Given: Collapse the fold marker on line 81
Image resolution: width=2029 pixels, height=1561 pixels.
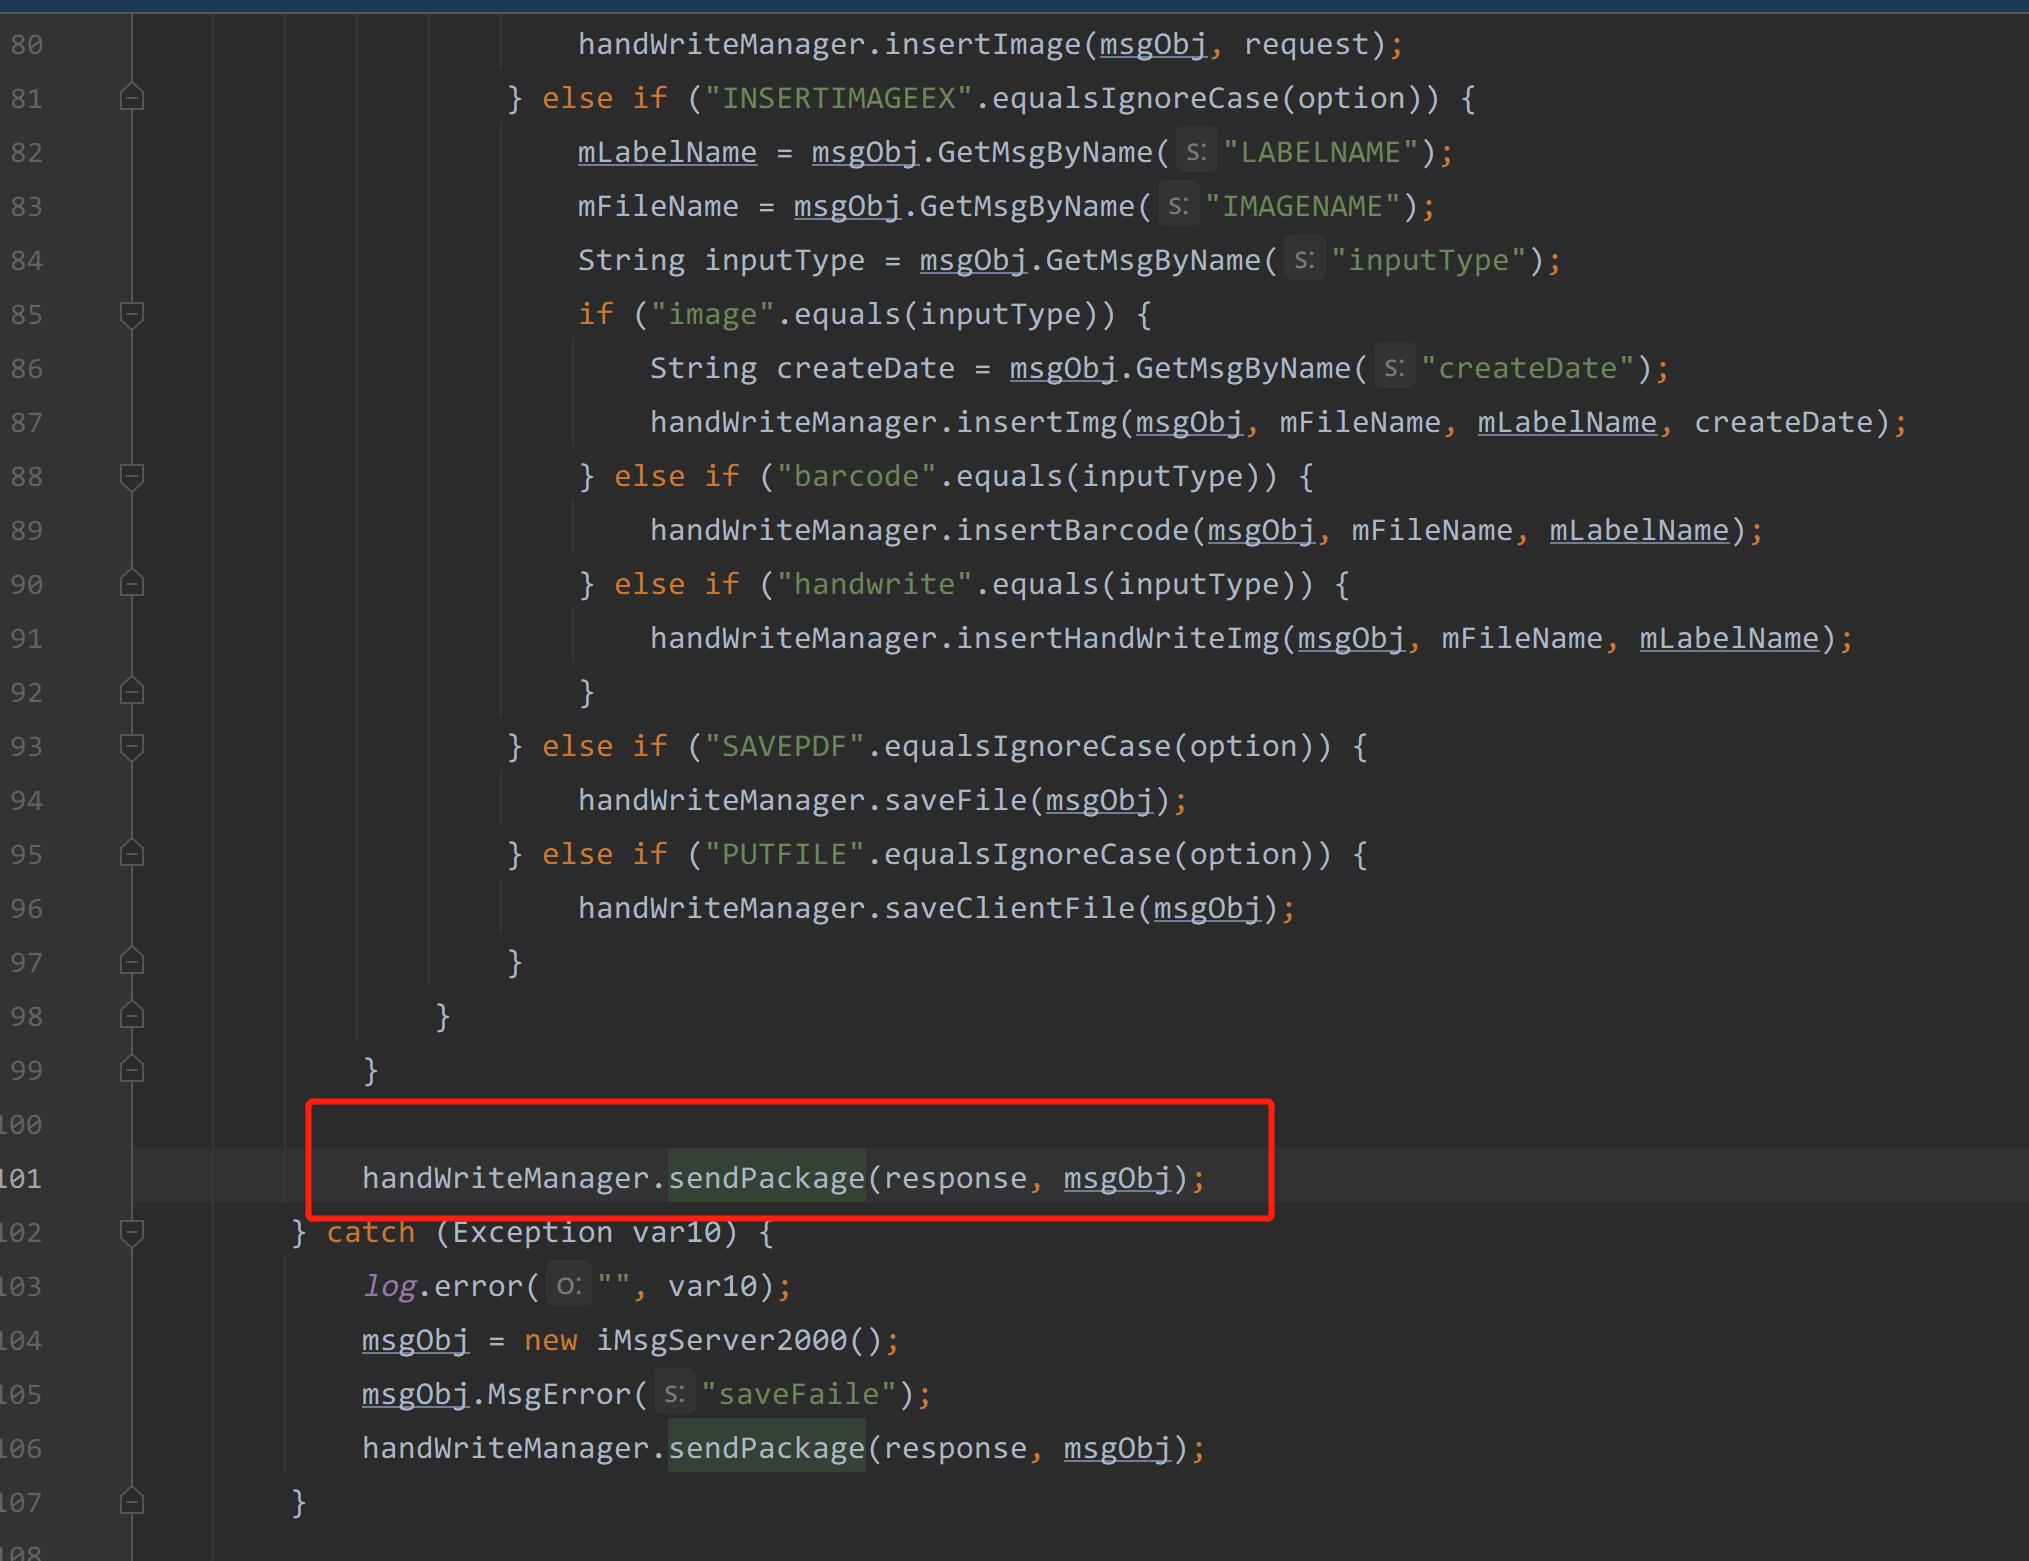Looking at the screenshot, I should point(131,98).
